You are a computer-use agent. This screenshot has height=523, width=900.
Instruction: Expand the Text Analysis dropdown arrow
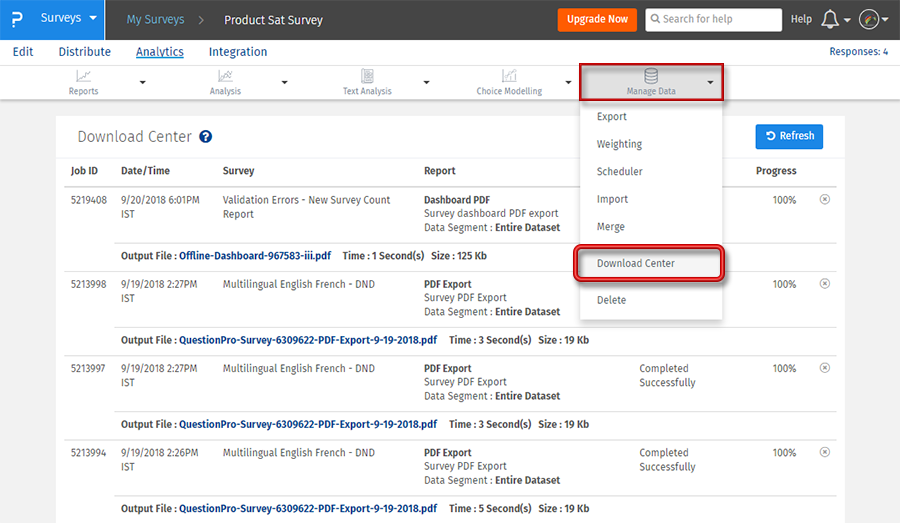(427, 83)
